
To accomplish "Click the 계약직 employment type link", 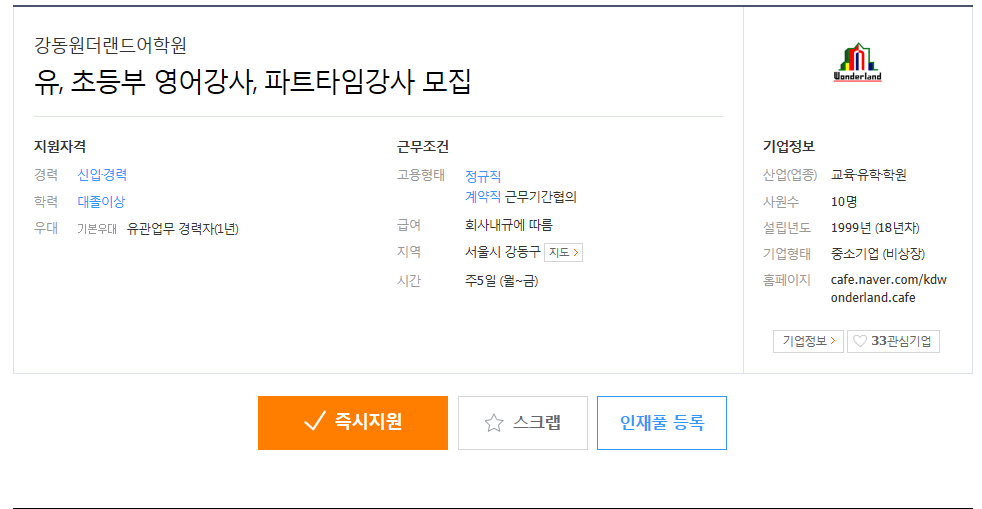I will (483, 197).
